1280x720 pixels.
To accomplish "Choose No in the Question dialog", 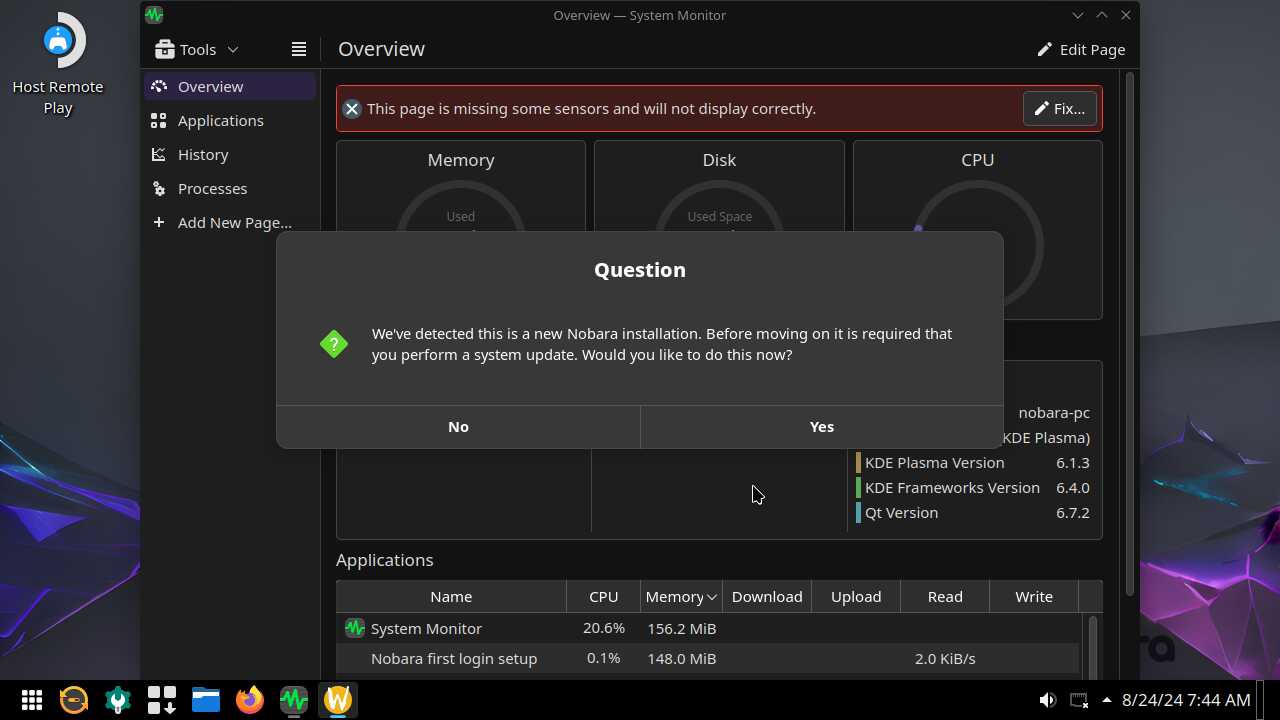I will pyautogui.click(x=458, y=427).
